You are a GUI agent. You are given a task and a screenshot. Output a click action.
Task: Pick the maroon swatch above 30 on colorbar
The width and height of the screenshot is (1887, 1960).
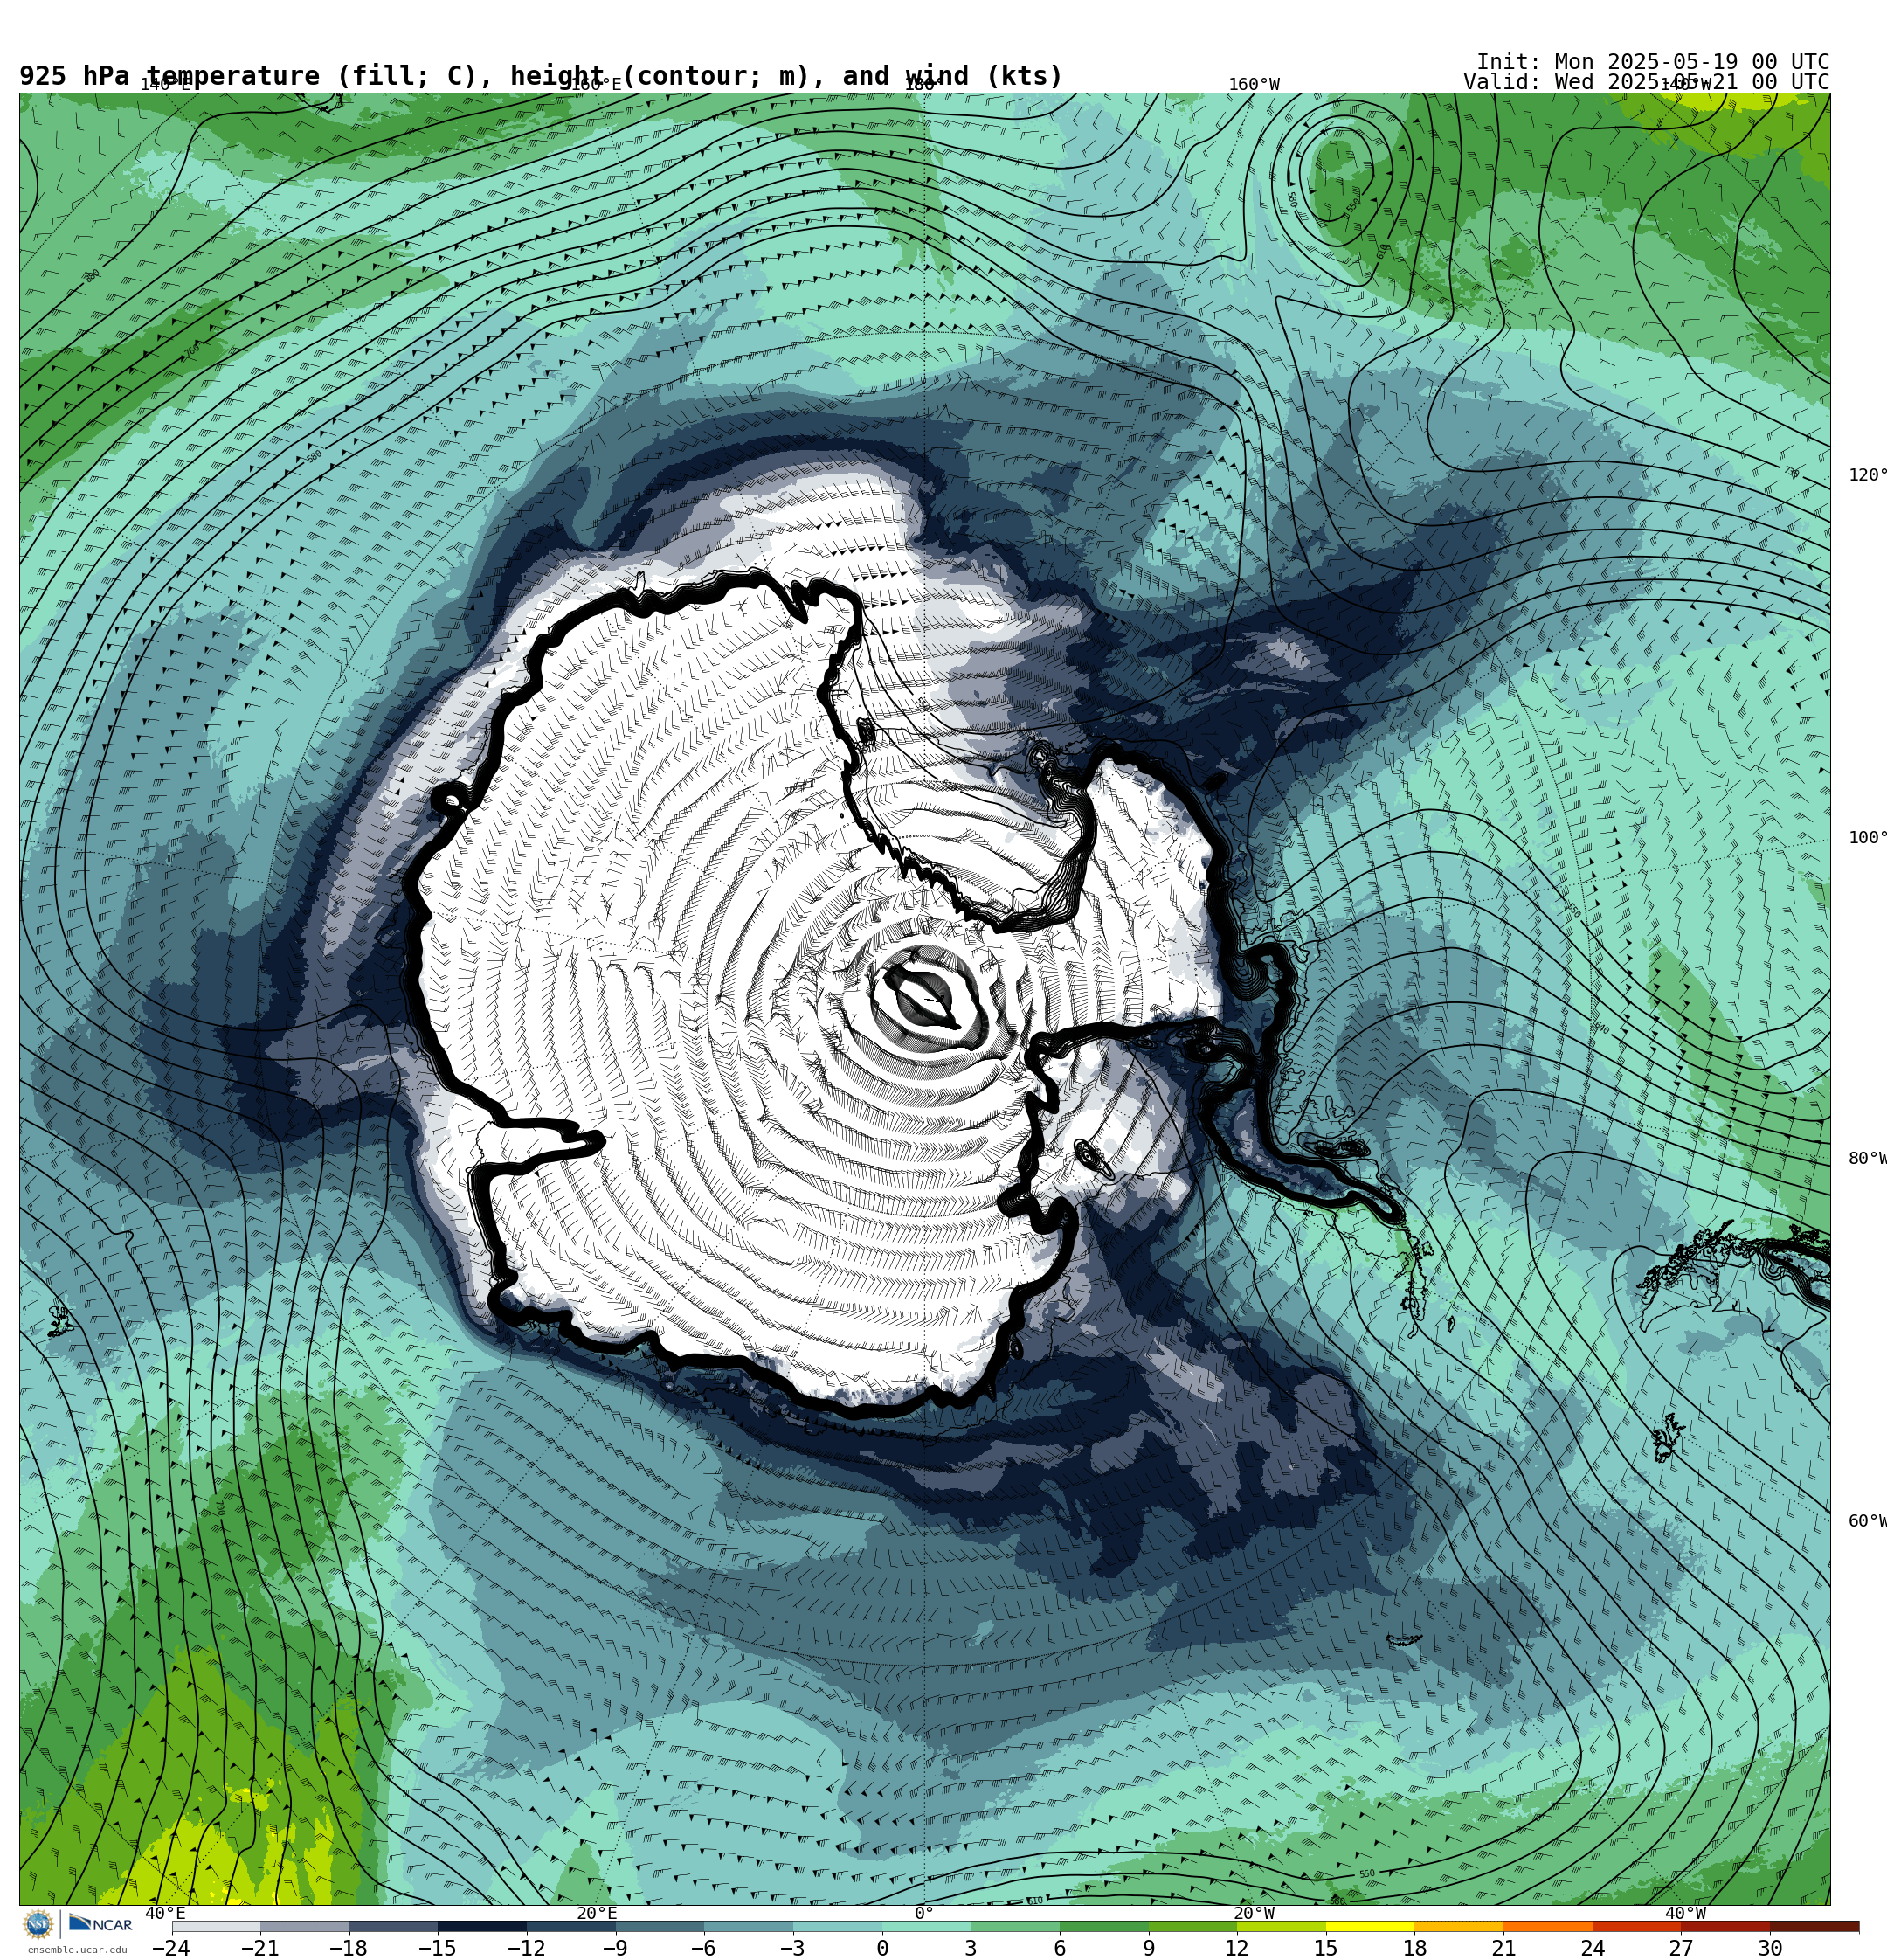(1814, 1926)
